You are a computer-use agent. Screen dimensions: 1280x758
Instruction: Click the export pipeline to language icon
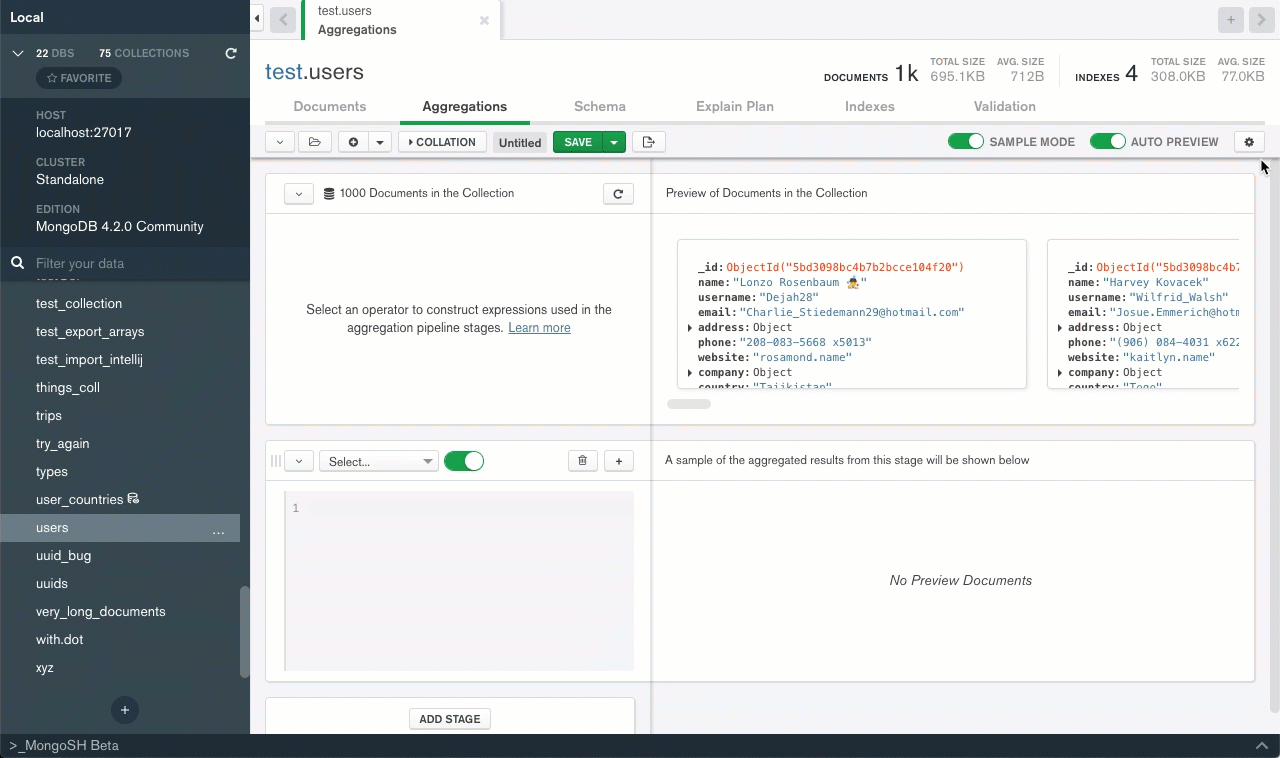coord(649,142)
